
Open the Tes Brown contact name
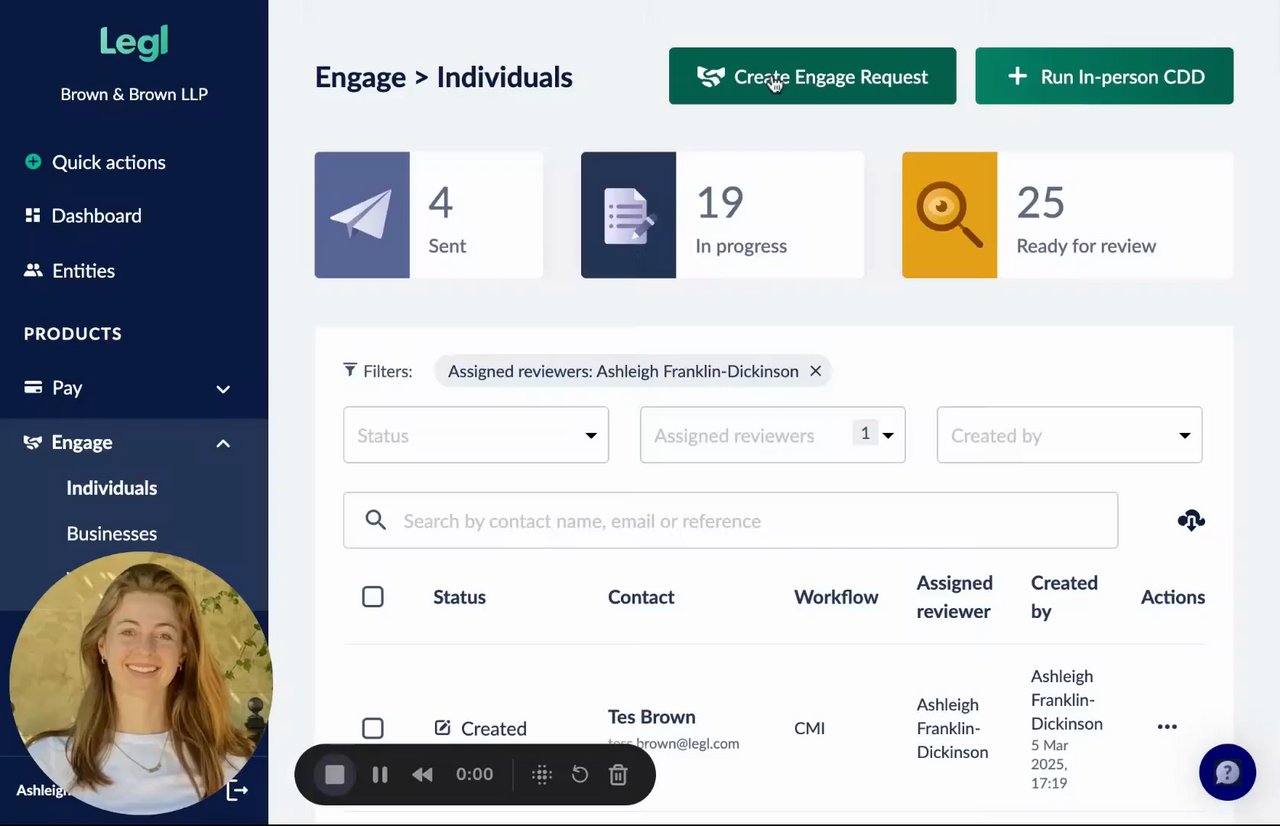[x=652, y=717]
